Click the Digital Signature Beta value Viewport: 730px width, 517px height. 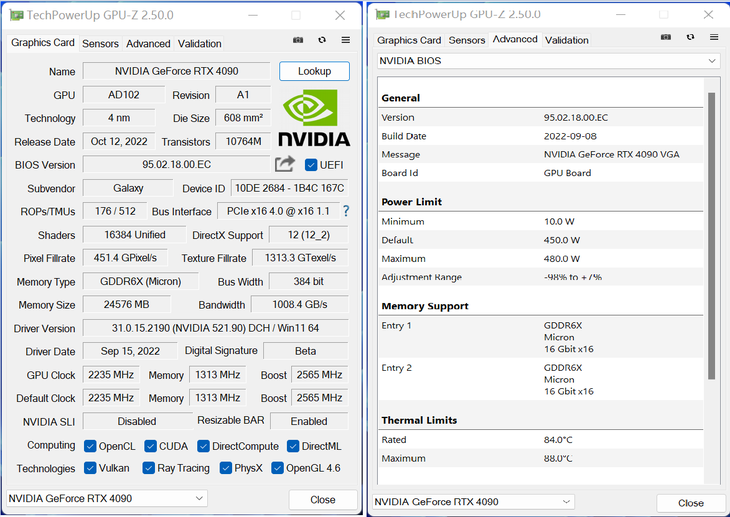(x=305, y=351)
